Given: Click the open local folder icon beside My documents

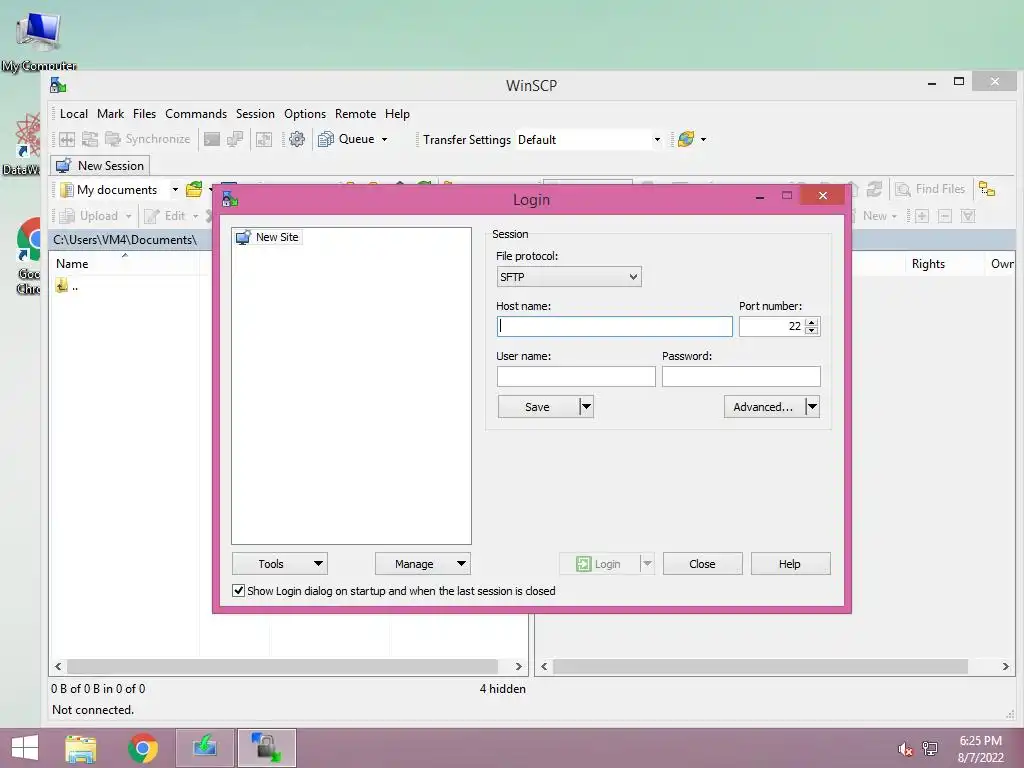Looking at the screenshot, I should click(x=194, y=189).
